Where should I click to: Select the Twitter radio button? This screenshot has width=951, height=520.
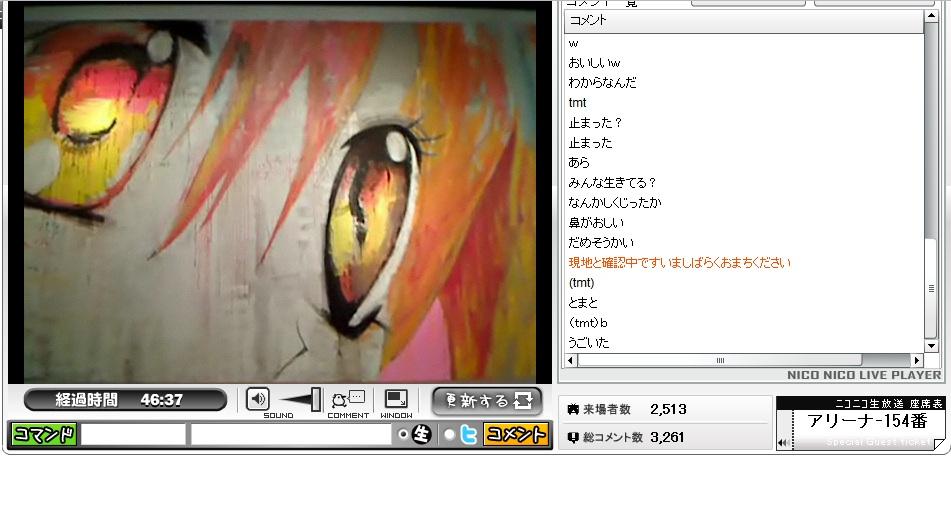point(449,434)
